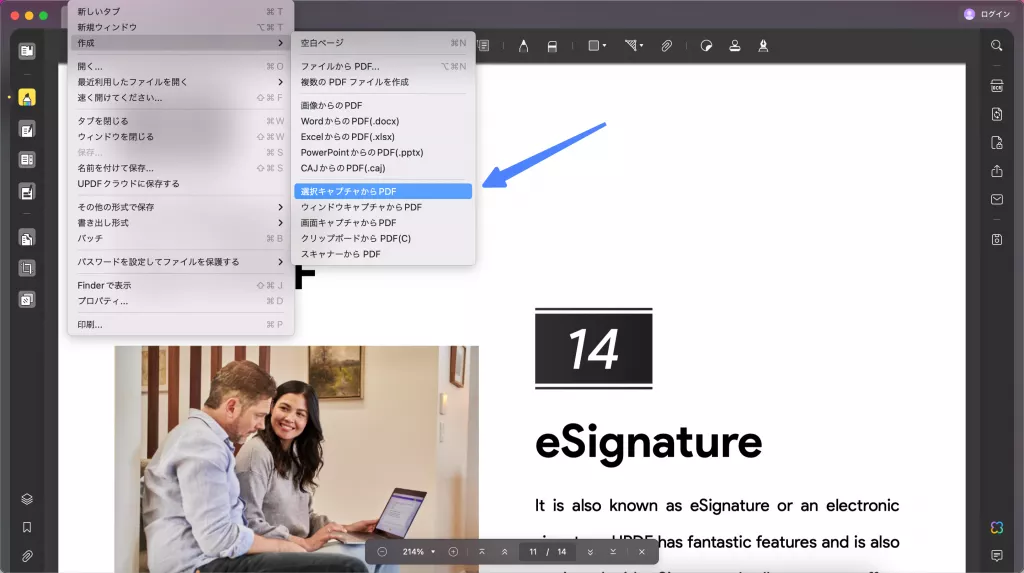Click the zoom in plus button
The image size is (1024, 573).
[453, 552]
